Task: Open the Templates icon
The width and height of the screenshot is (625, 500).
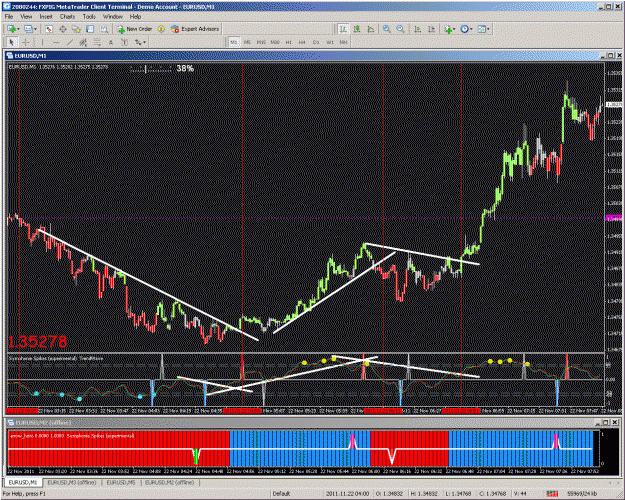Action: 482,29
